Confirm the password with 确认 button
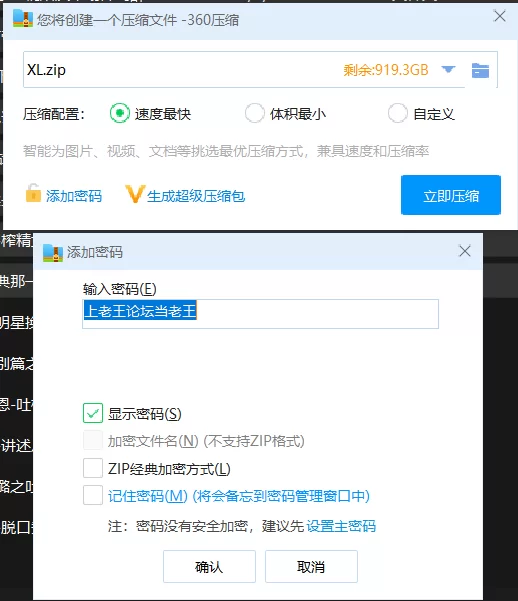Screen dimensions: 518x601 [209, 567]
